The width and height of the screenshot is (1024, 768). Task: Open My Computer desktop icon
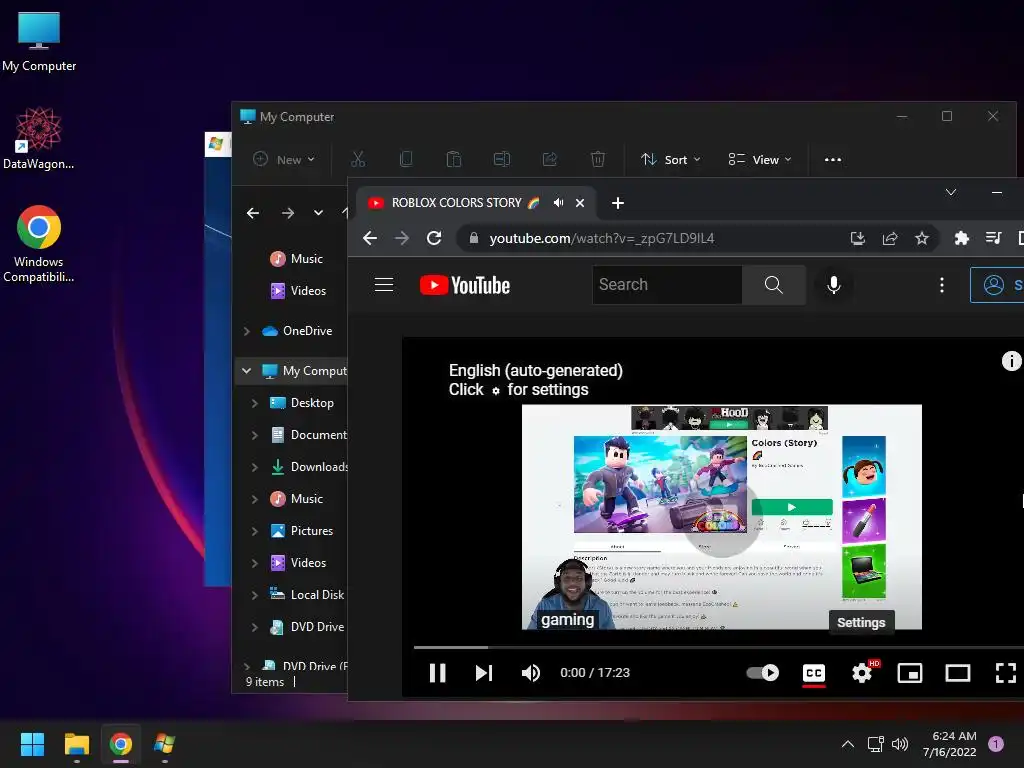click(x=39, y=42)
